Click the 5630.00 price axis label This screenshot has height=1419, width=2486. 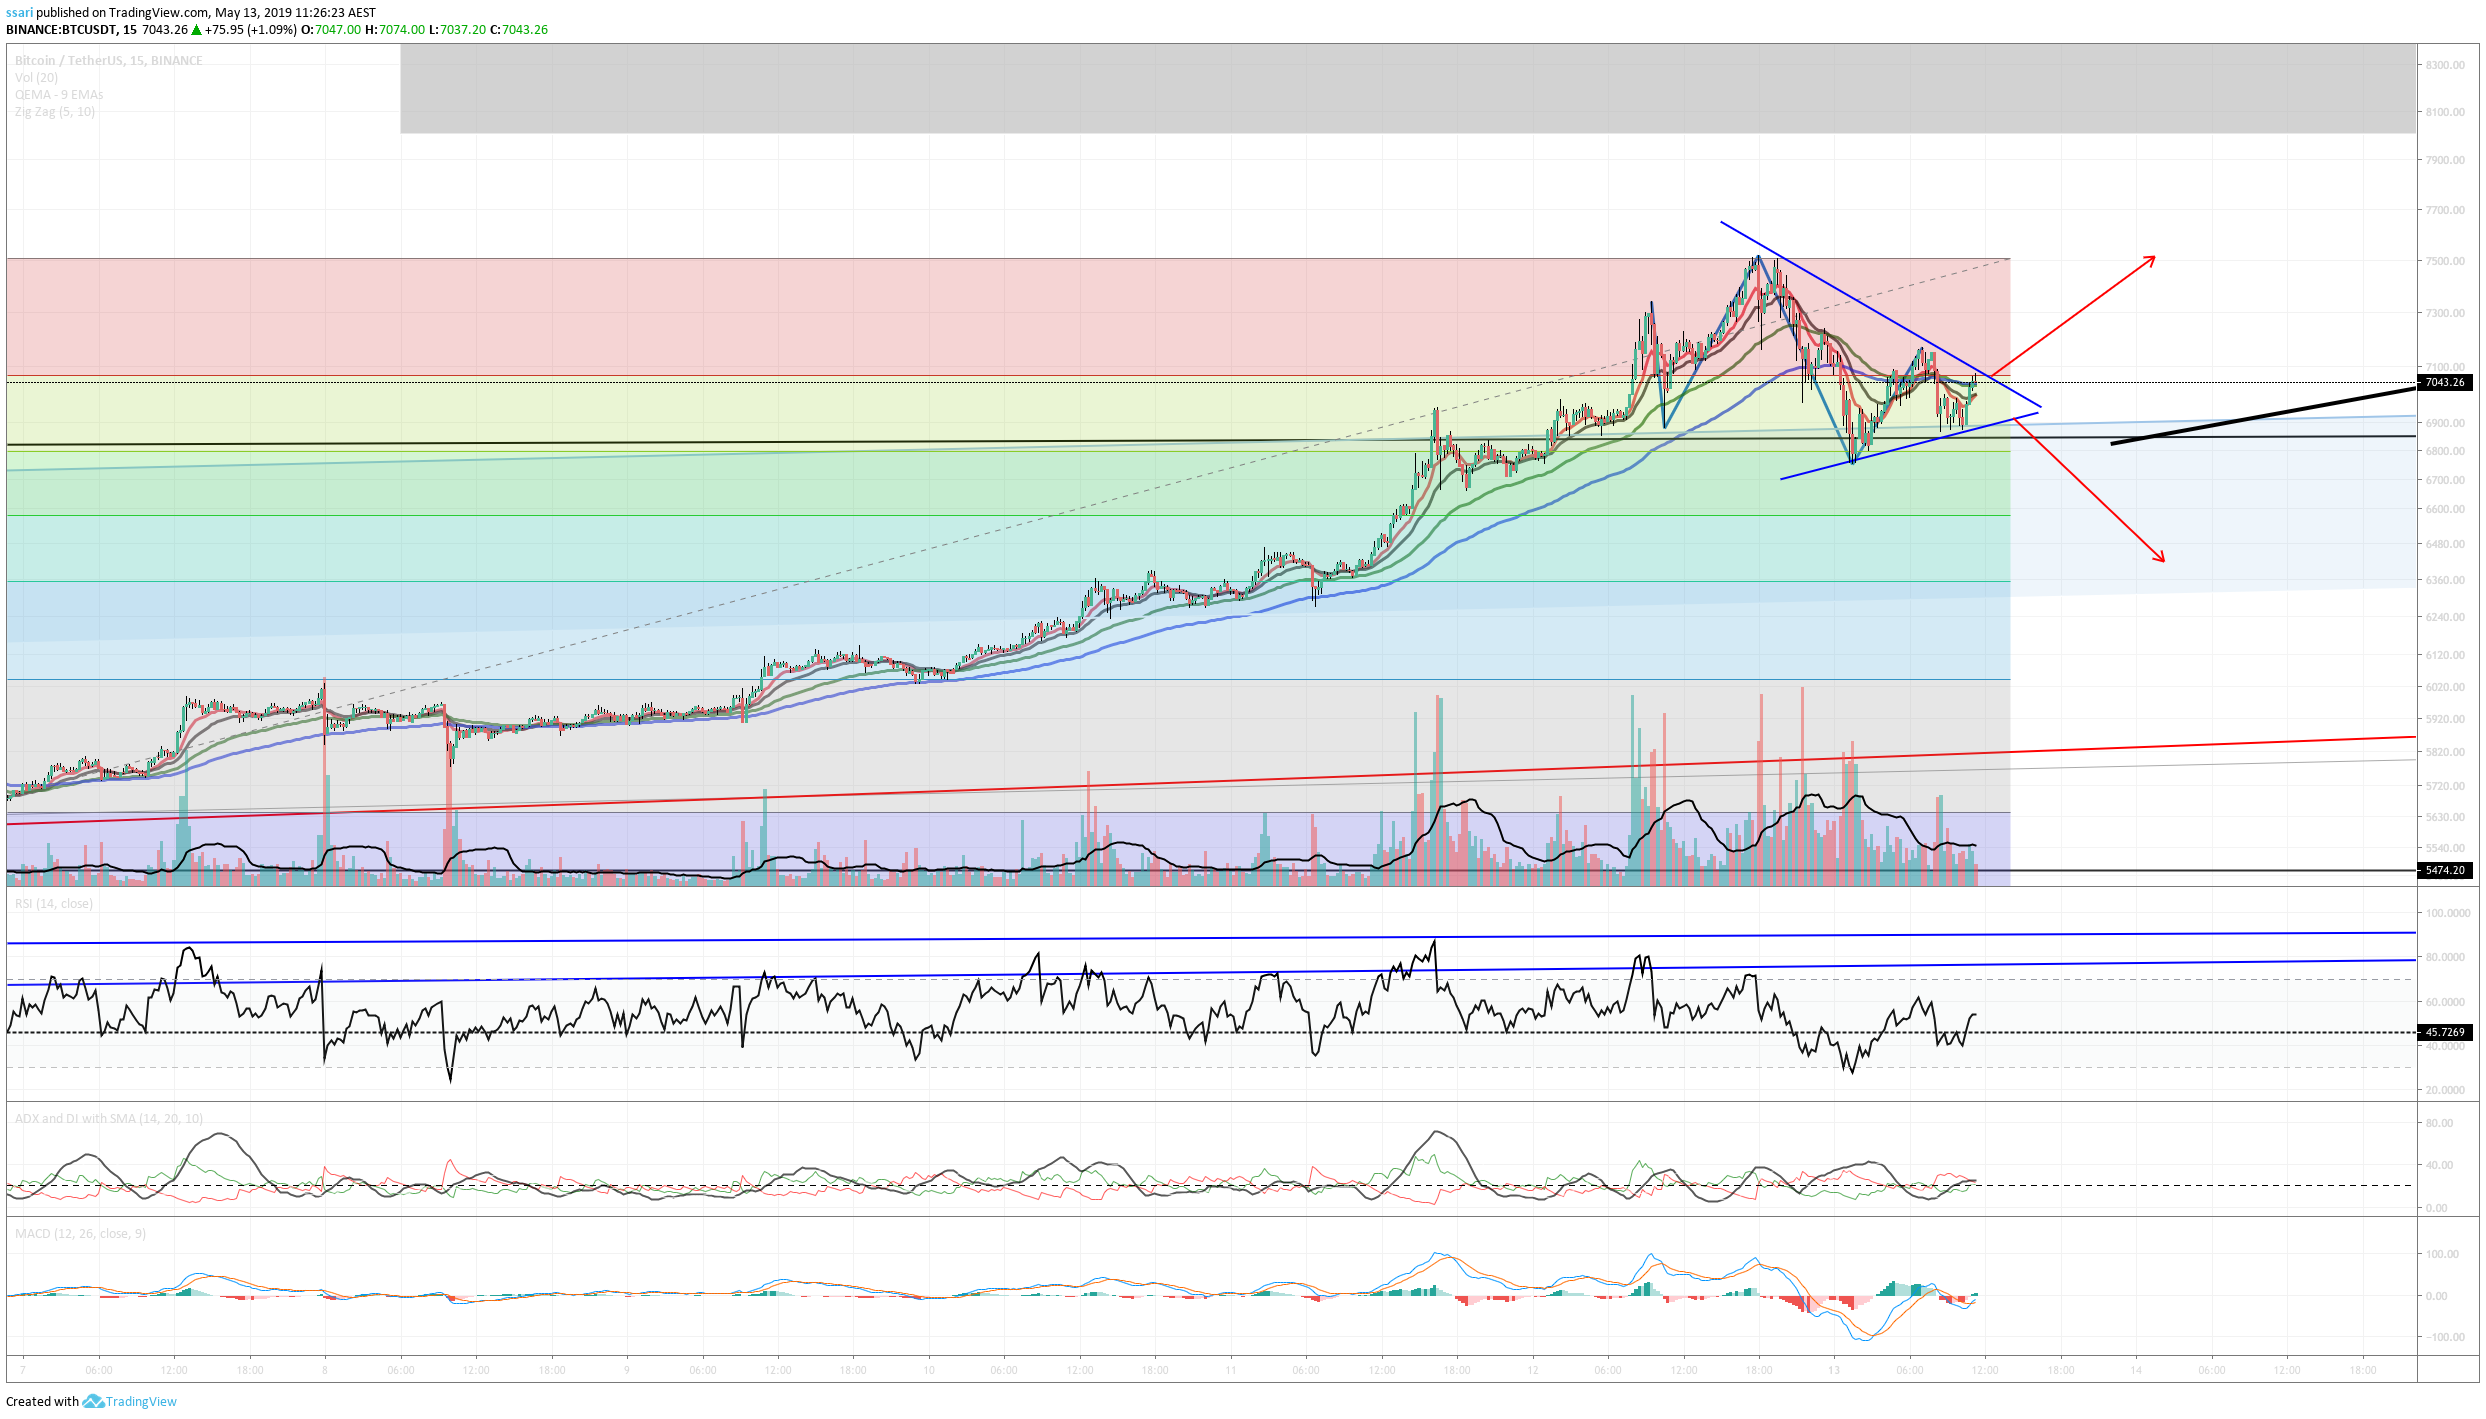2445,817
